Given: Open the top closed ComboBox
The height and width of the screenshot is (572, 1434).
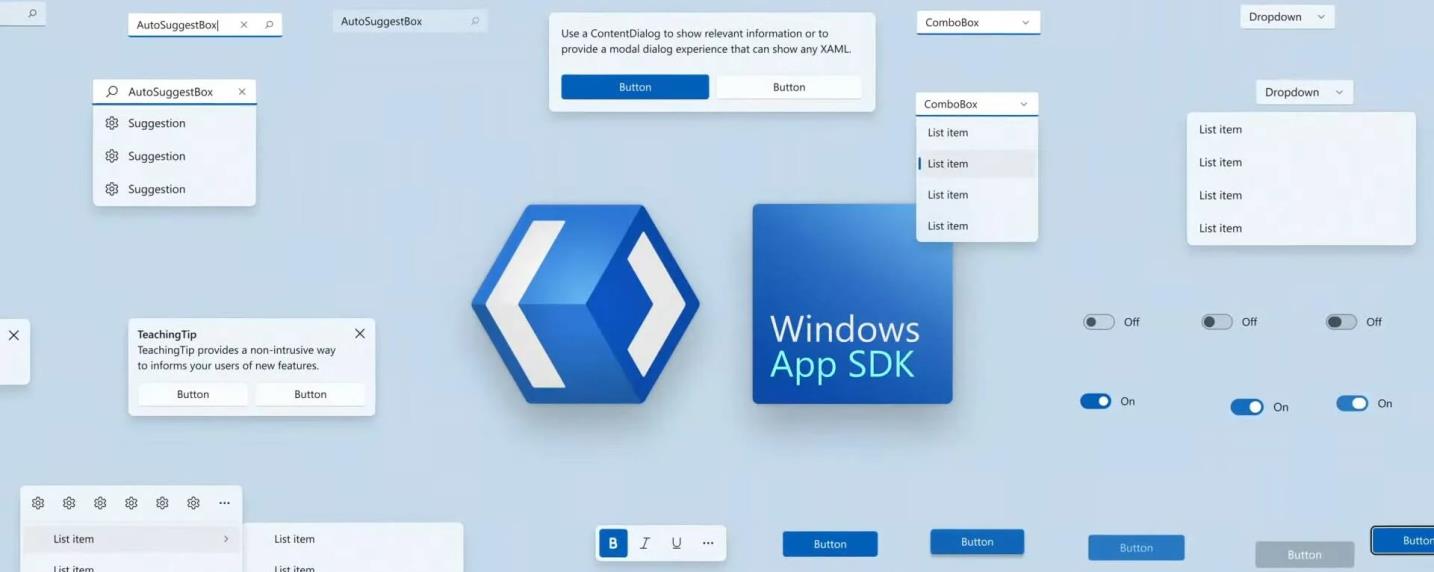Looking at the screenshot, I should [x=978, y=22].
